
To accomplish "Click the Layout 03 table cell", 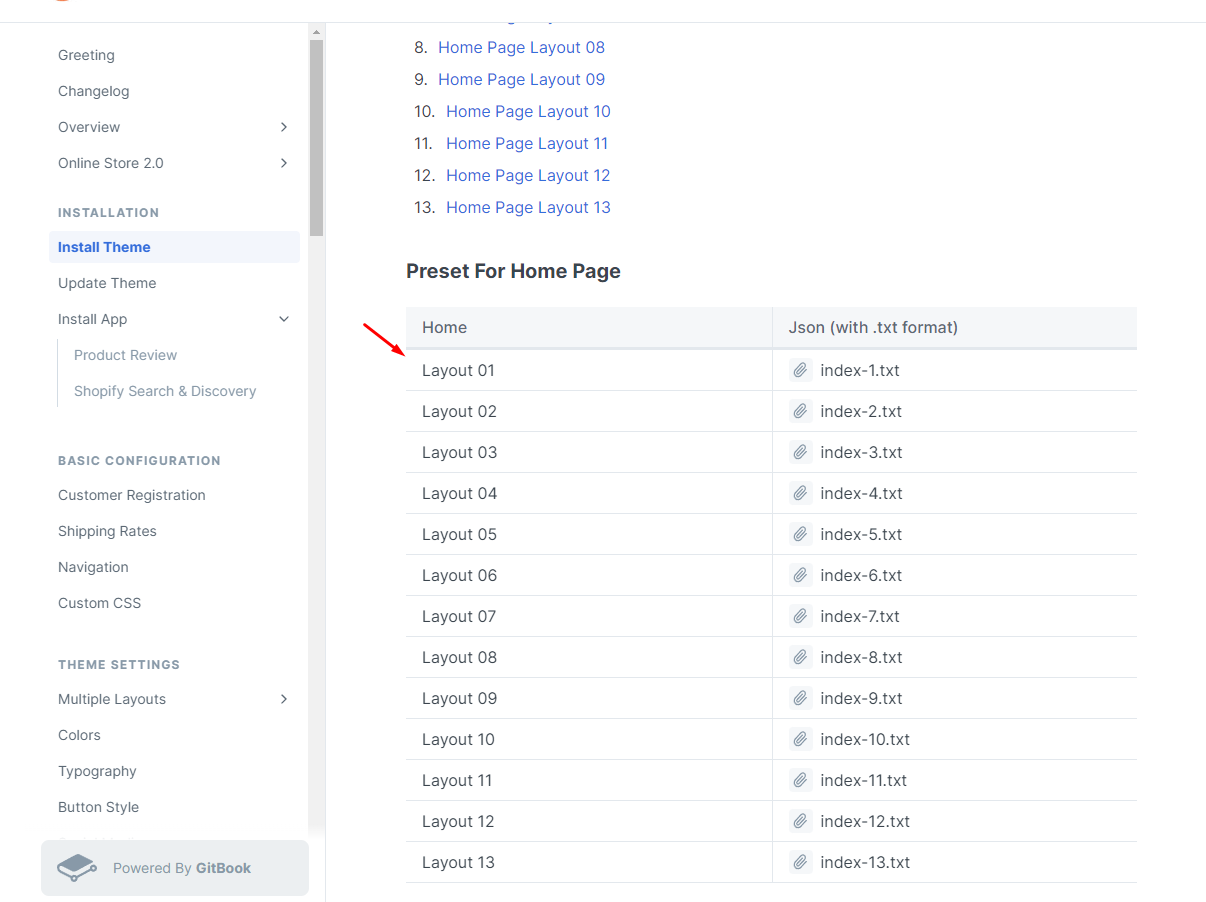I will [589, 452].
